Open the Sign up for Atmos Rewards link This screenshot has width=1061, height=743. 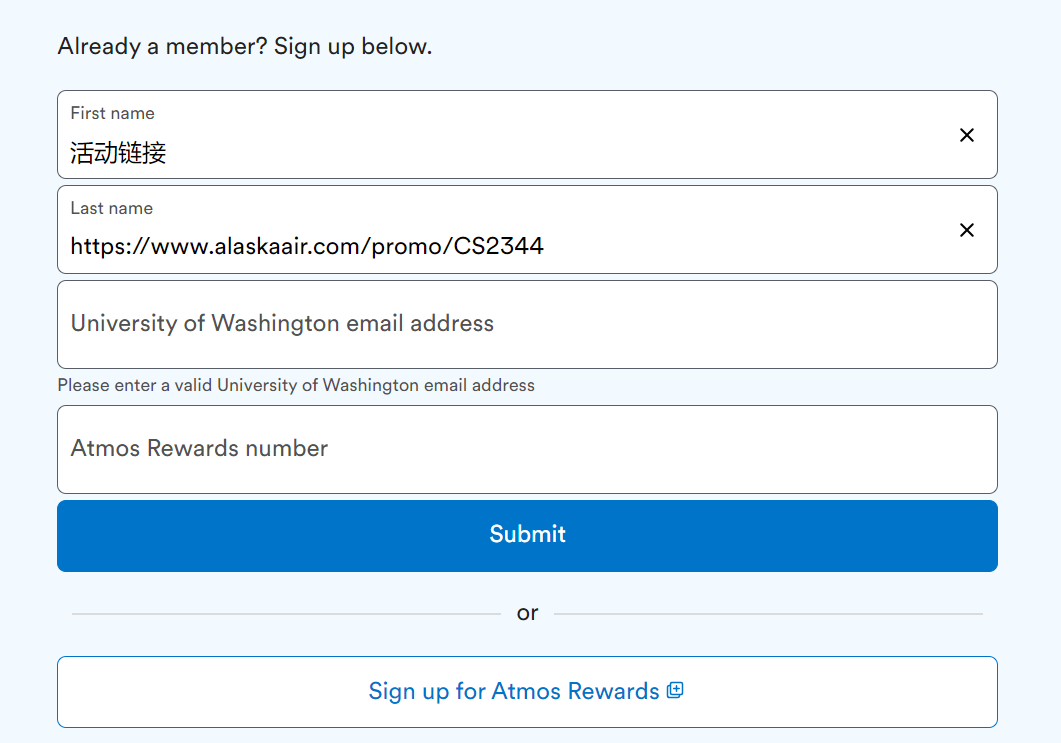(513, 691)
